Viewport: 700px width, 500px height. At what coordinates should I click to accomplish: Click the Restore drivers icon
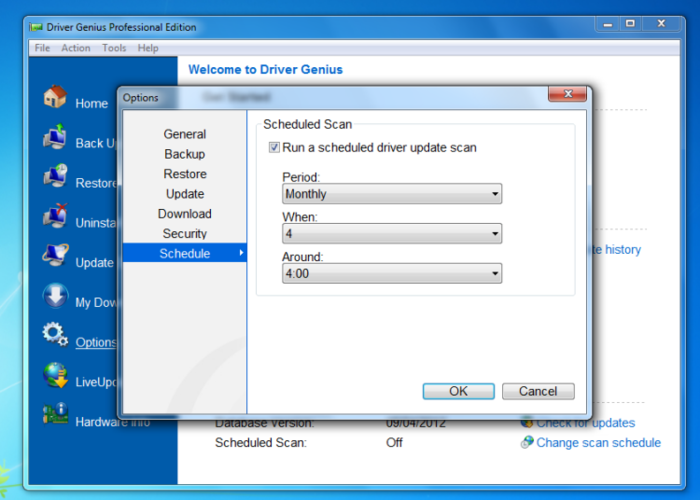55,175
